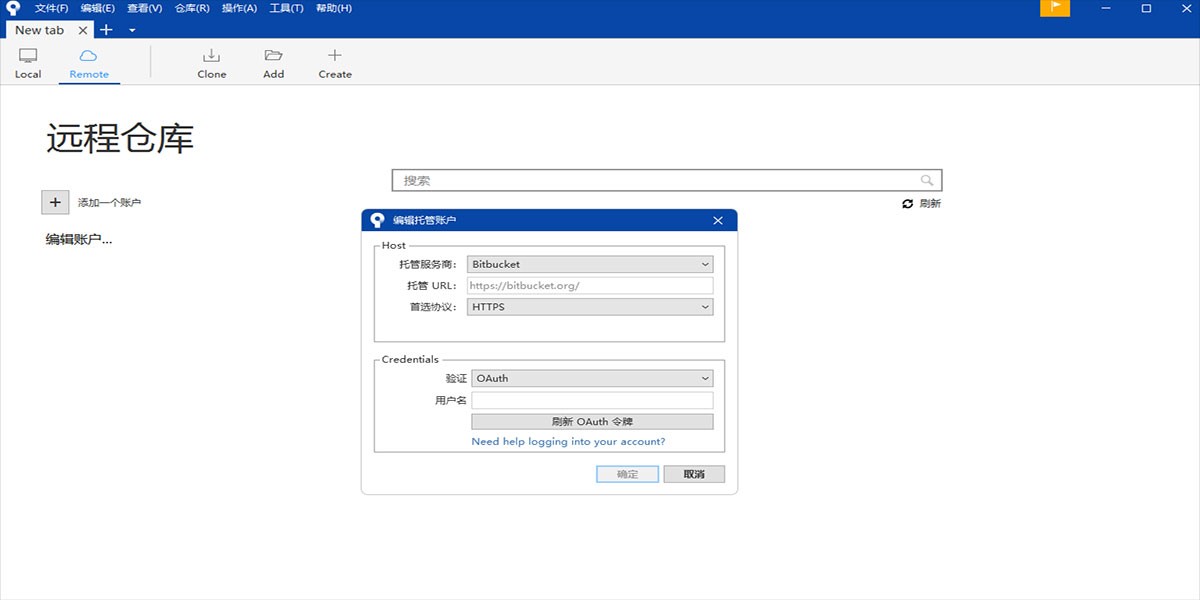
Task: Click the 刷新 OAuth 令牌 button
Action: click(x=590, y=420)
